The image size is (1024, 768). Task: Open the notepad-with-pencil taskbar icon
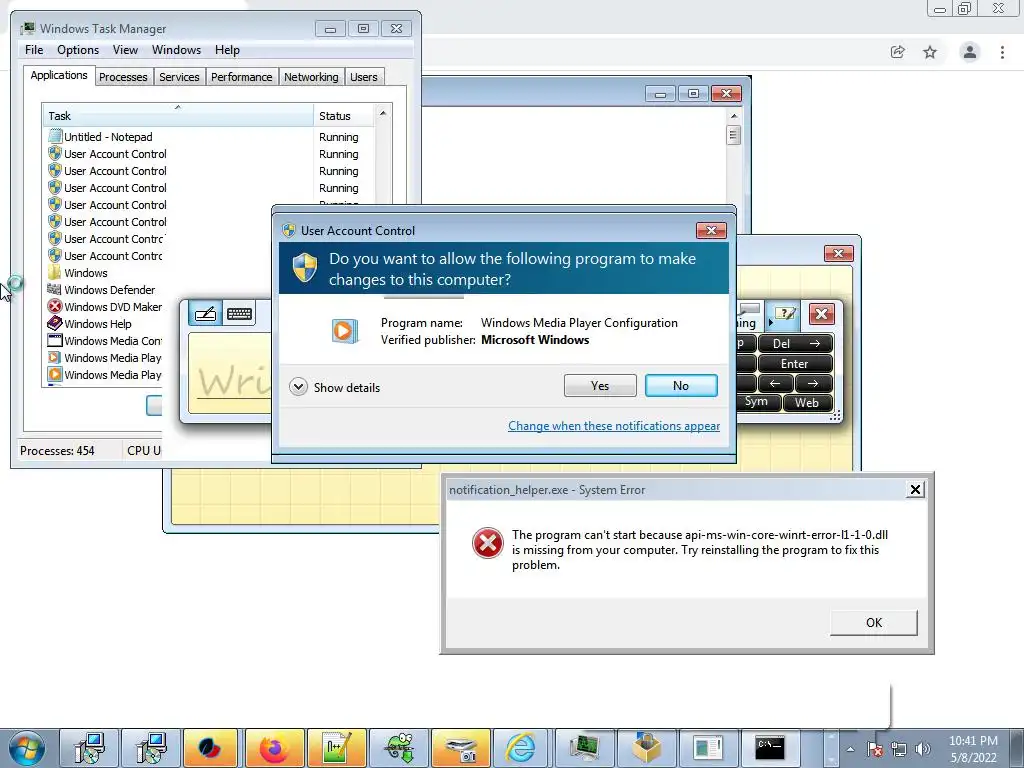(336, 748)
